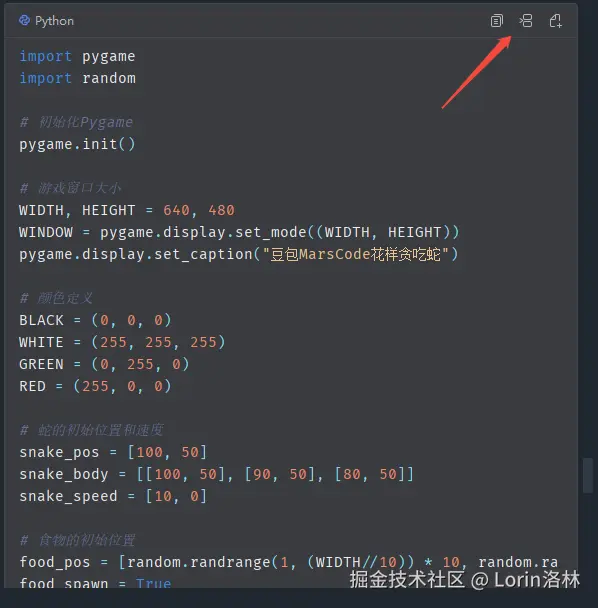Copy the code block to clipboard
598x608 pixels.
(496, 21)
